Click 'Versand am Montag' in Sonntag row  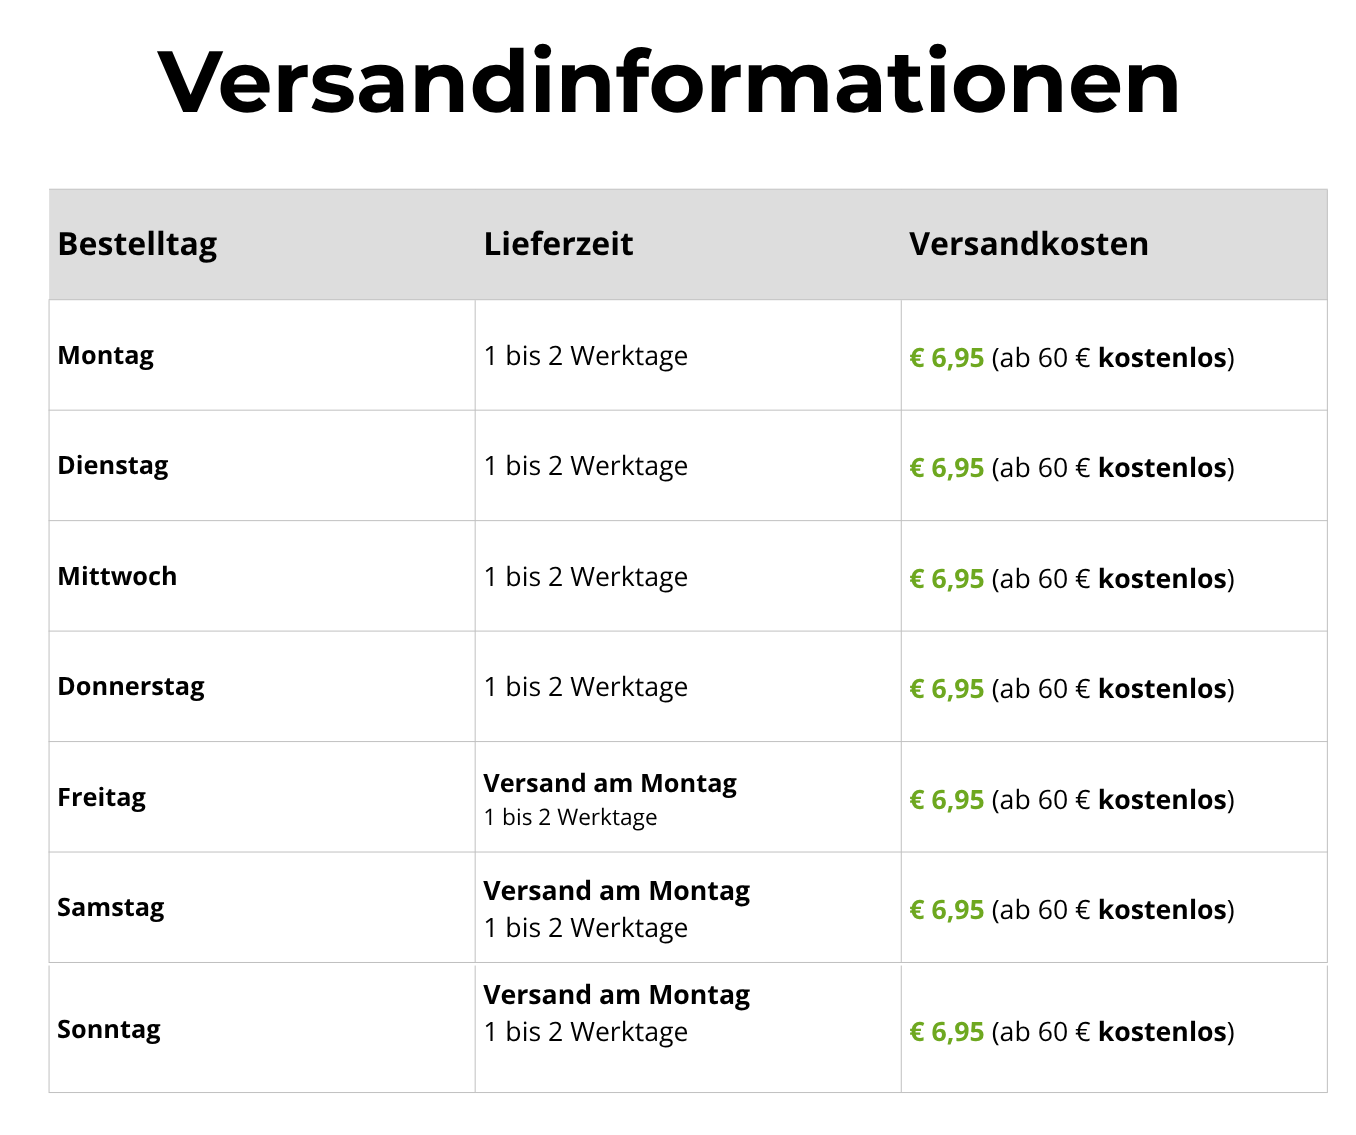(616, 996)
